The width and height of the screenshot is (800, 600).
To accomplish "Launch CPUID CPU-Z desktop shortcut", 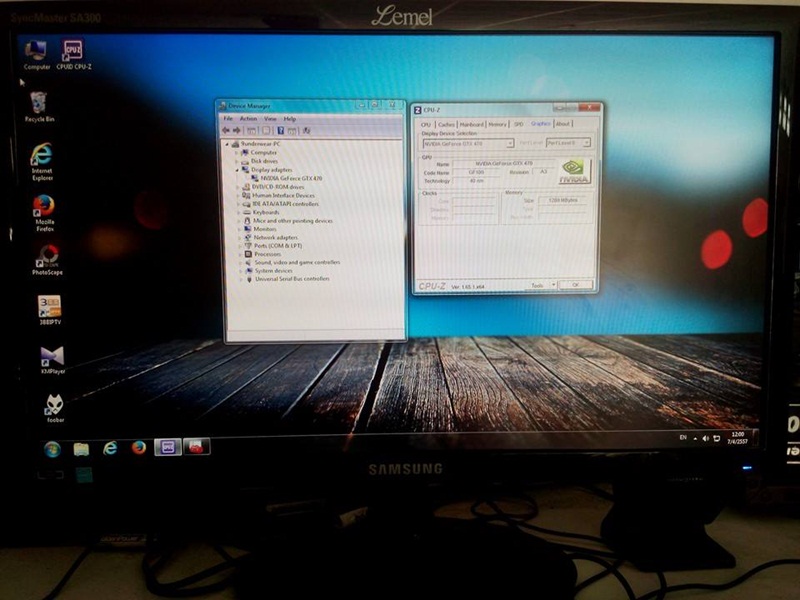I will coord(73,55).
